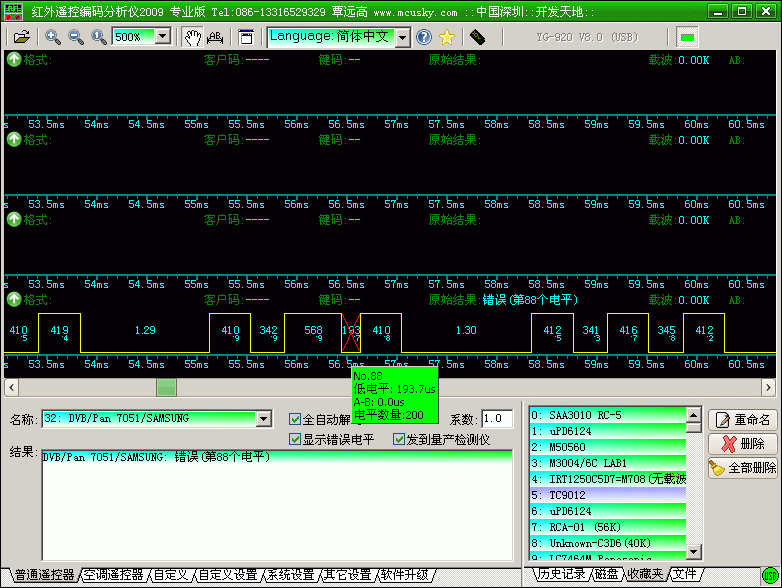The height and width of the screenshot is (588, 782).
Task: Toggle the 发到量产检测仪 checkbox
Action: click(x=399, y=439)
